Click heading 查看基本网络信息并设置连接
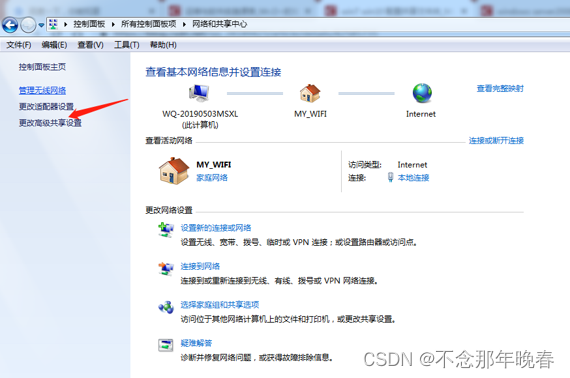This screenshot has width=570, height=378. click(213, 72)
